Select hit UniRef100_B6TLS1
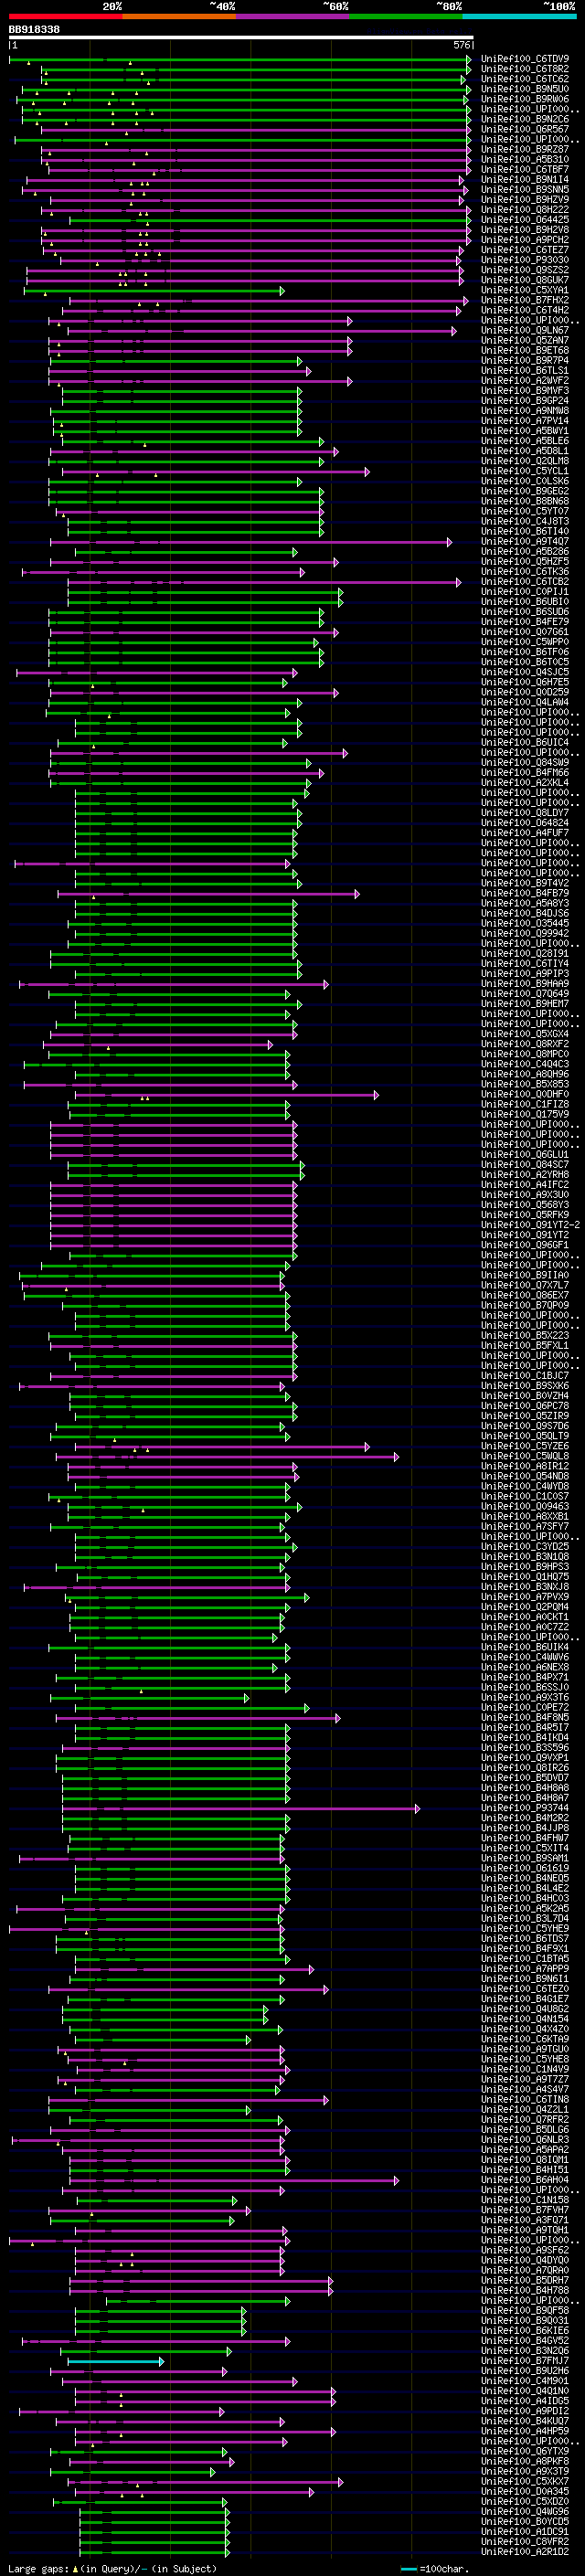Image resolution: width=585 pixels, height=2576 pixels. (x=525, y=371)
